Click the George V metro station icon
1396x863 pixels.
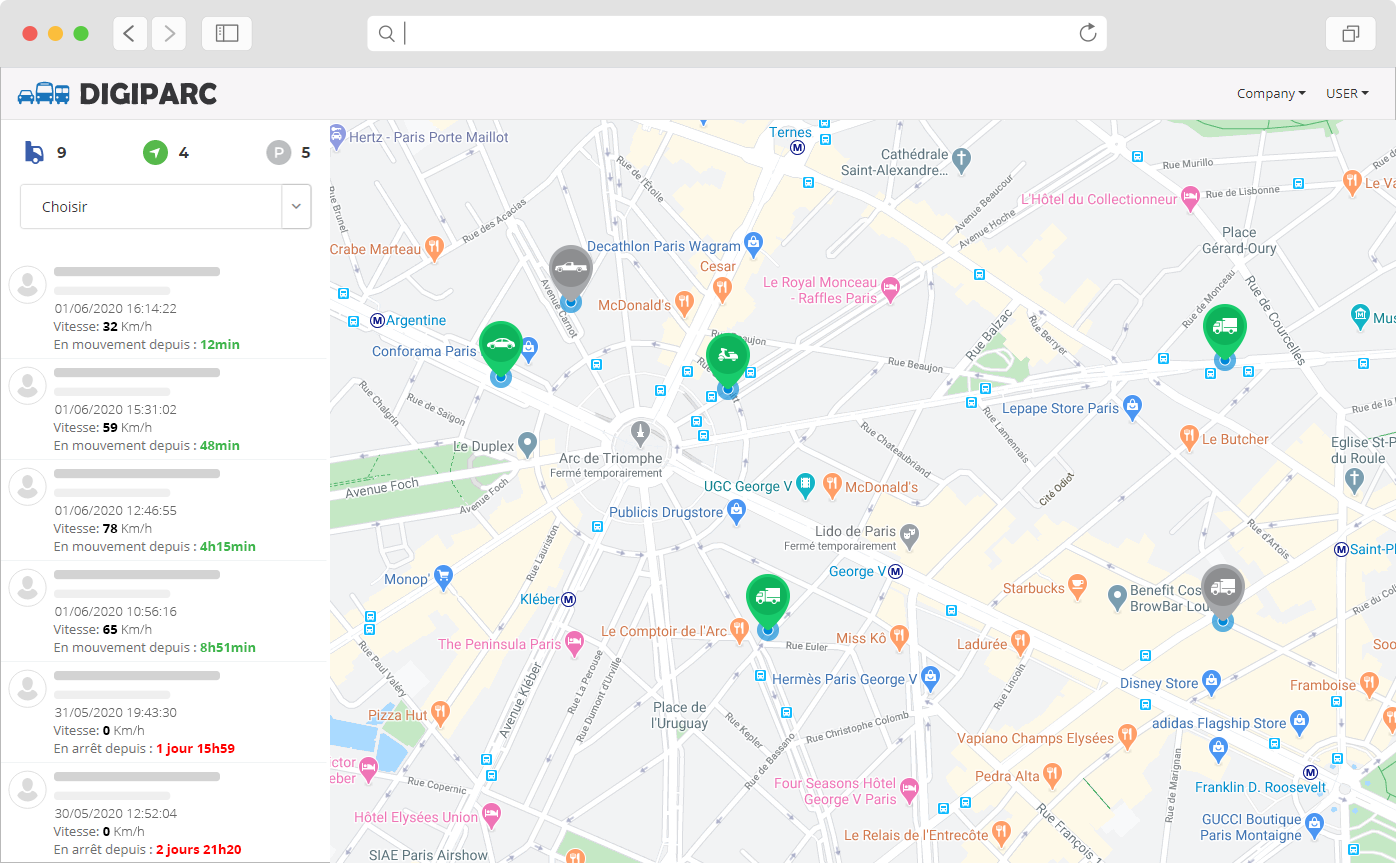(896, 572)
